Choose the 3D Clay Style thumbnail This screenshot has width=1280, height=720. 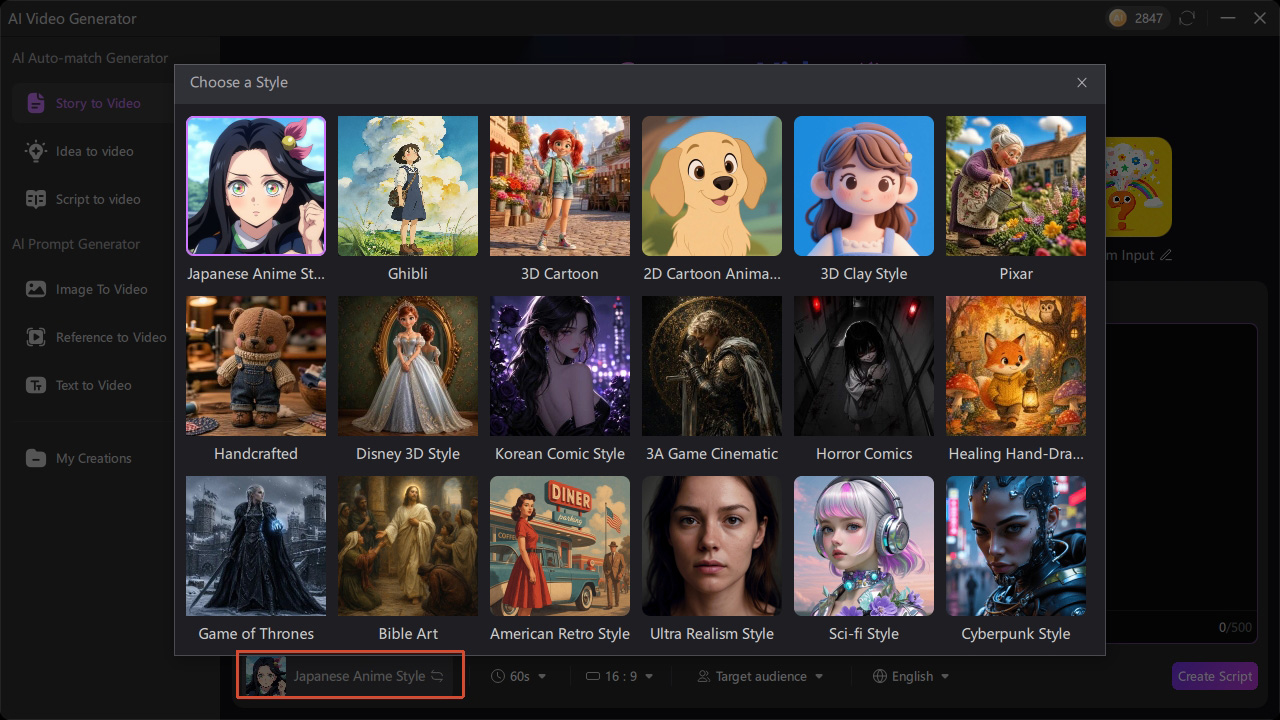(864, 186)
